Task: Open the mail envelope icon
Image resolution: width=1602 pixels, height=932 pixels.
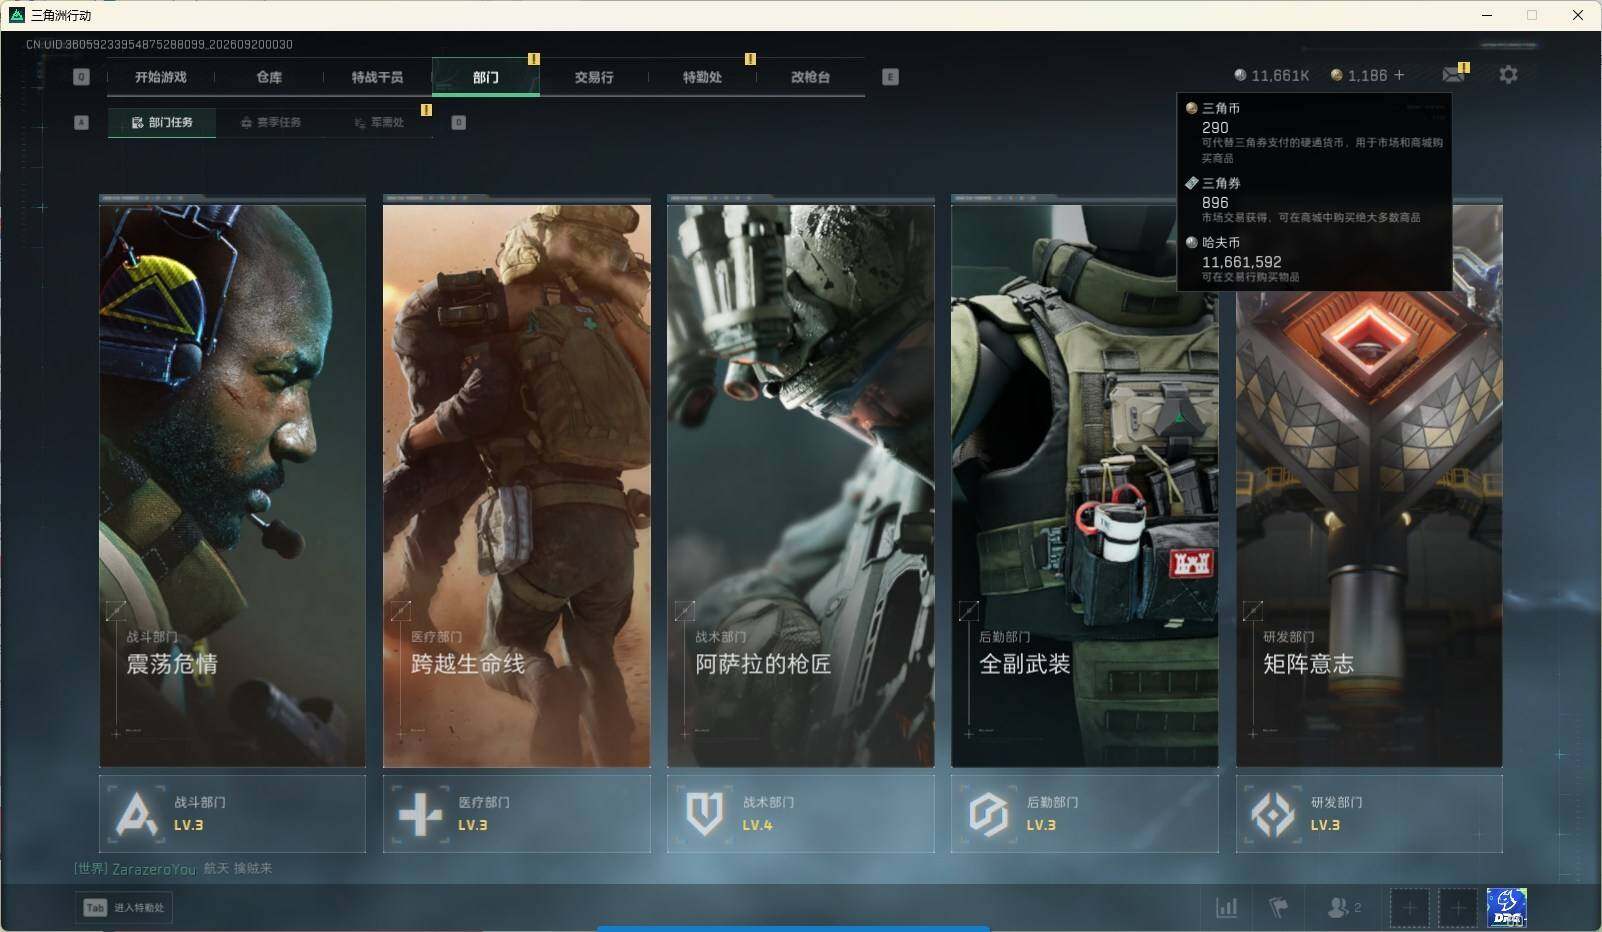Action: pyautogui.click(x=1453, y=75)
